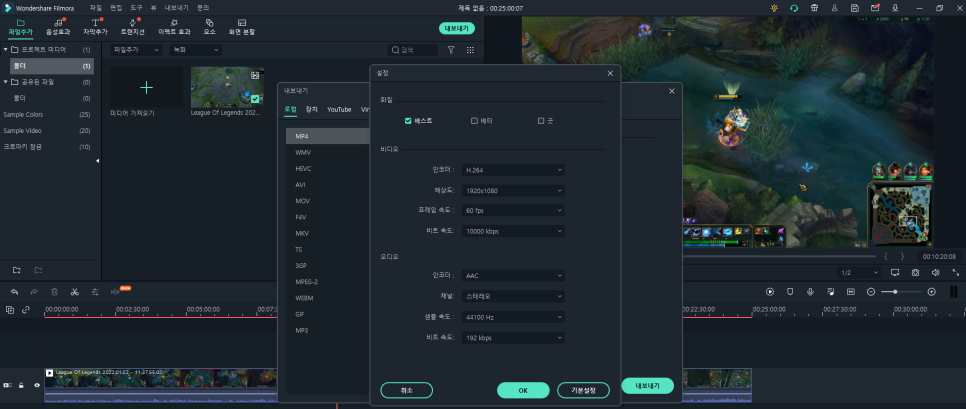Open 채널 스테레오 dropdown

513,296
